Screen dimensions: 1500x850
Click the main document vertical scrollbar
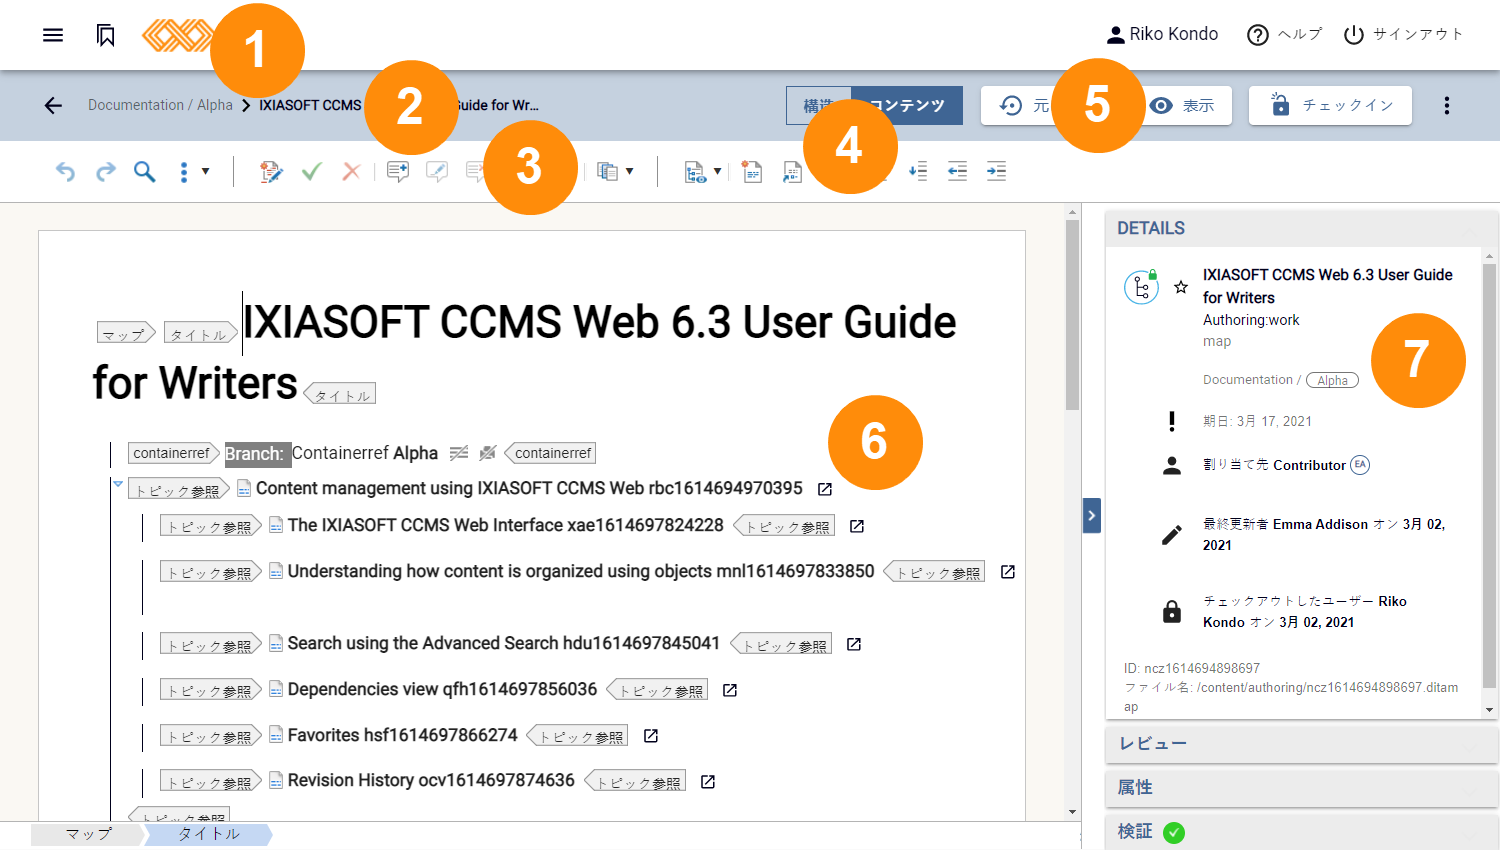1072,315
